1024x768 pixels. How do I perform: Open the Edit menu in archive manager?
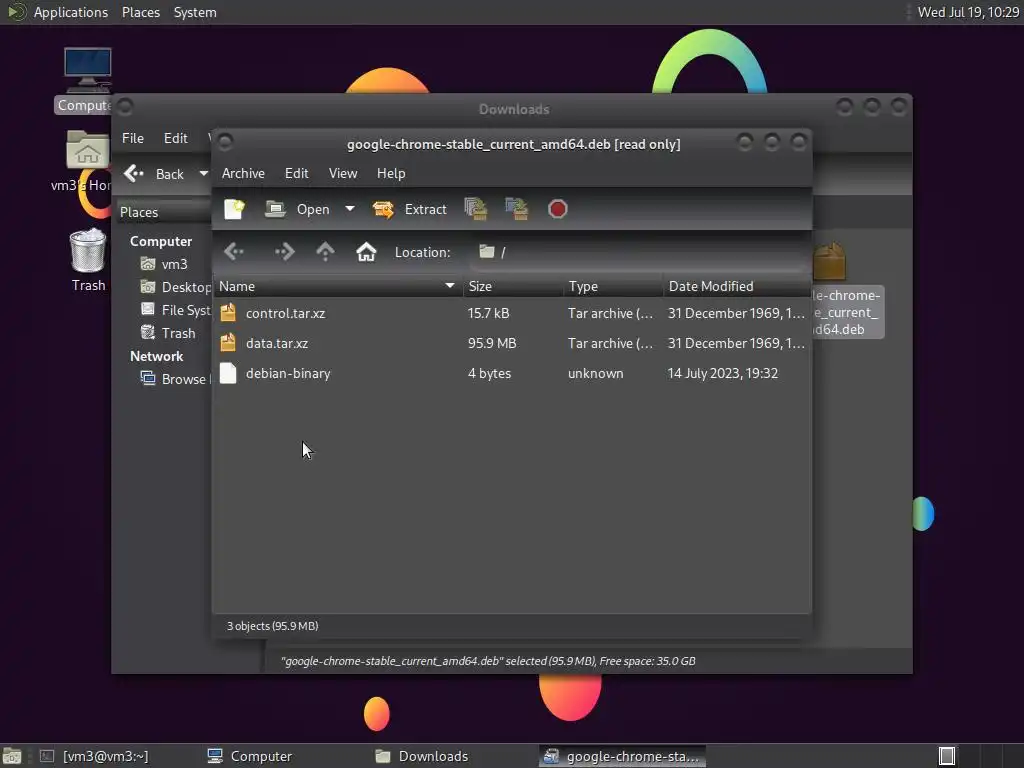(296, 173)
